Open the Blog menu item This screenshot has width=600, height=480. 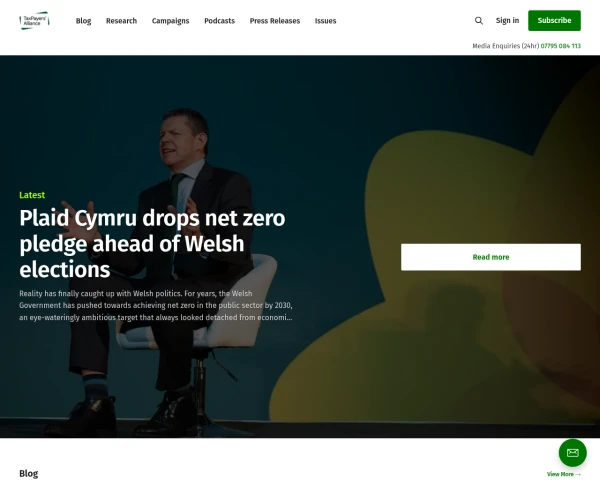point(83,21)
